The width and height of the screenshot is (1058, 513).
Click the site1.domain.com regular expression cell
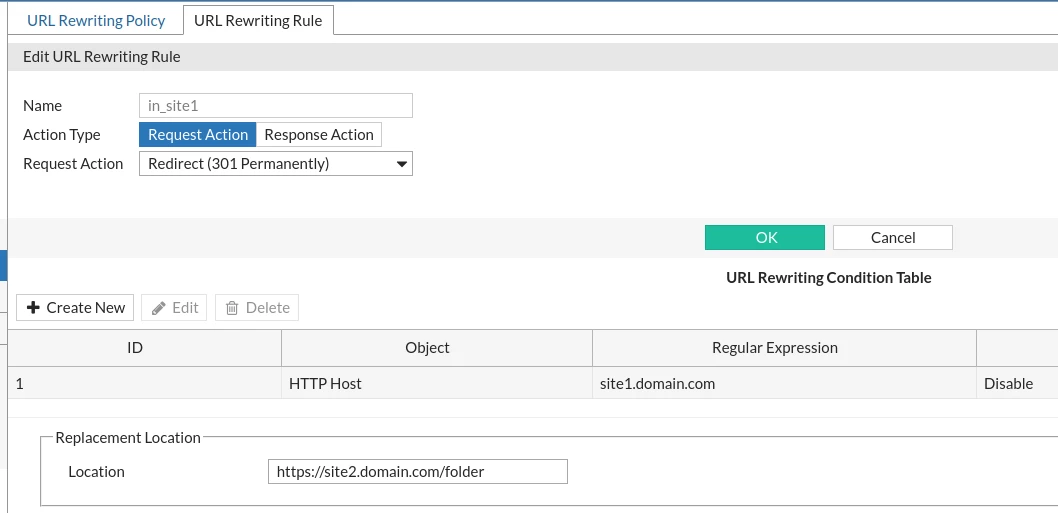(784, 383)
